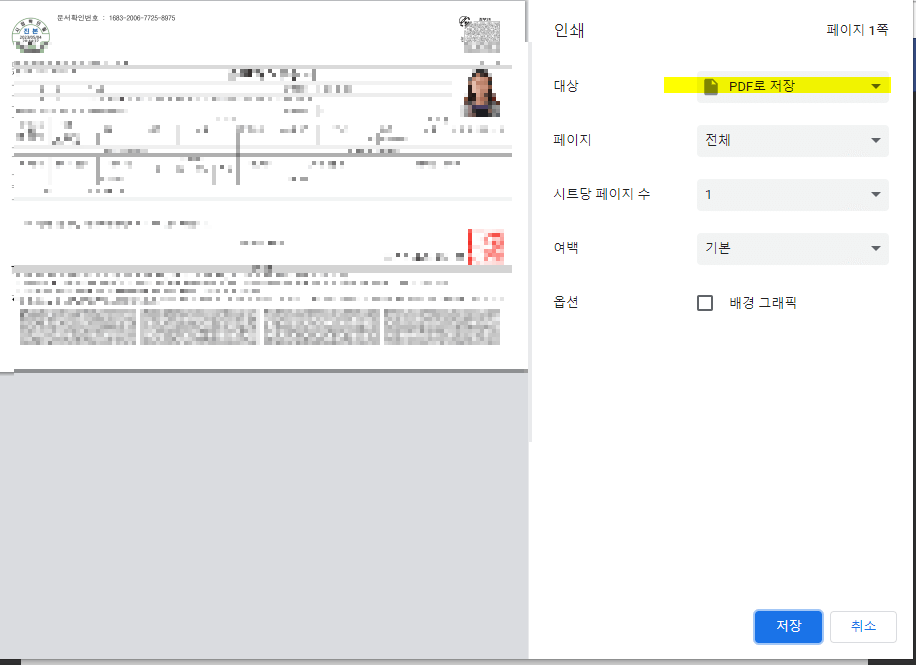The width and height of the screenshot is (916, 665).
Task: Click the blue 저장 save button
Action: pyautogui.click(x=787, y=627)
